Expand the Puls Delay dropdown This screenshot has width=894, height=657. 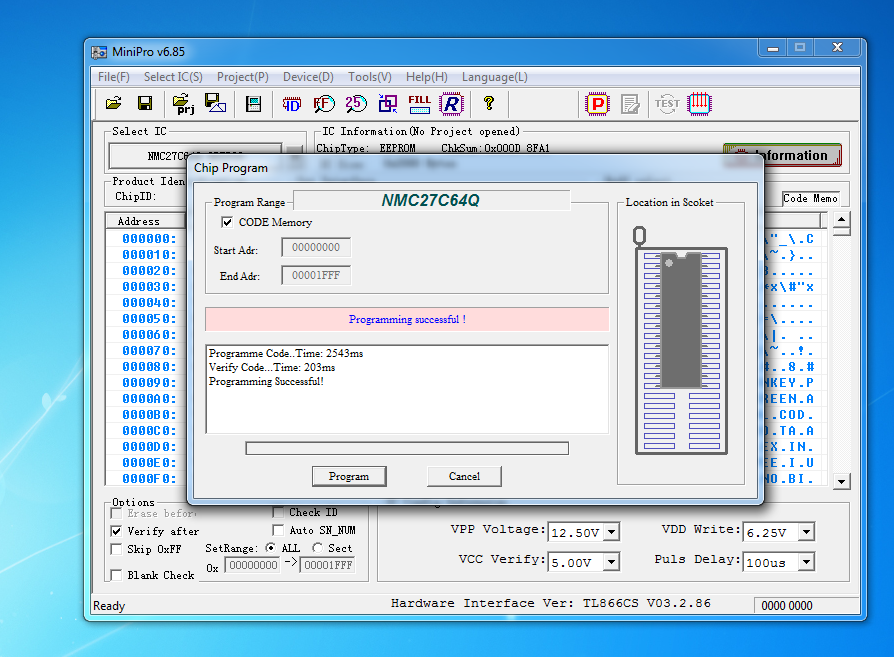(x=806, y=563)
